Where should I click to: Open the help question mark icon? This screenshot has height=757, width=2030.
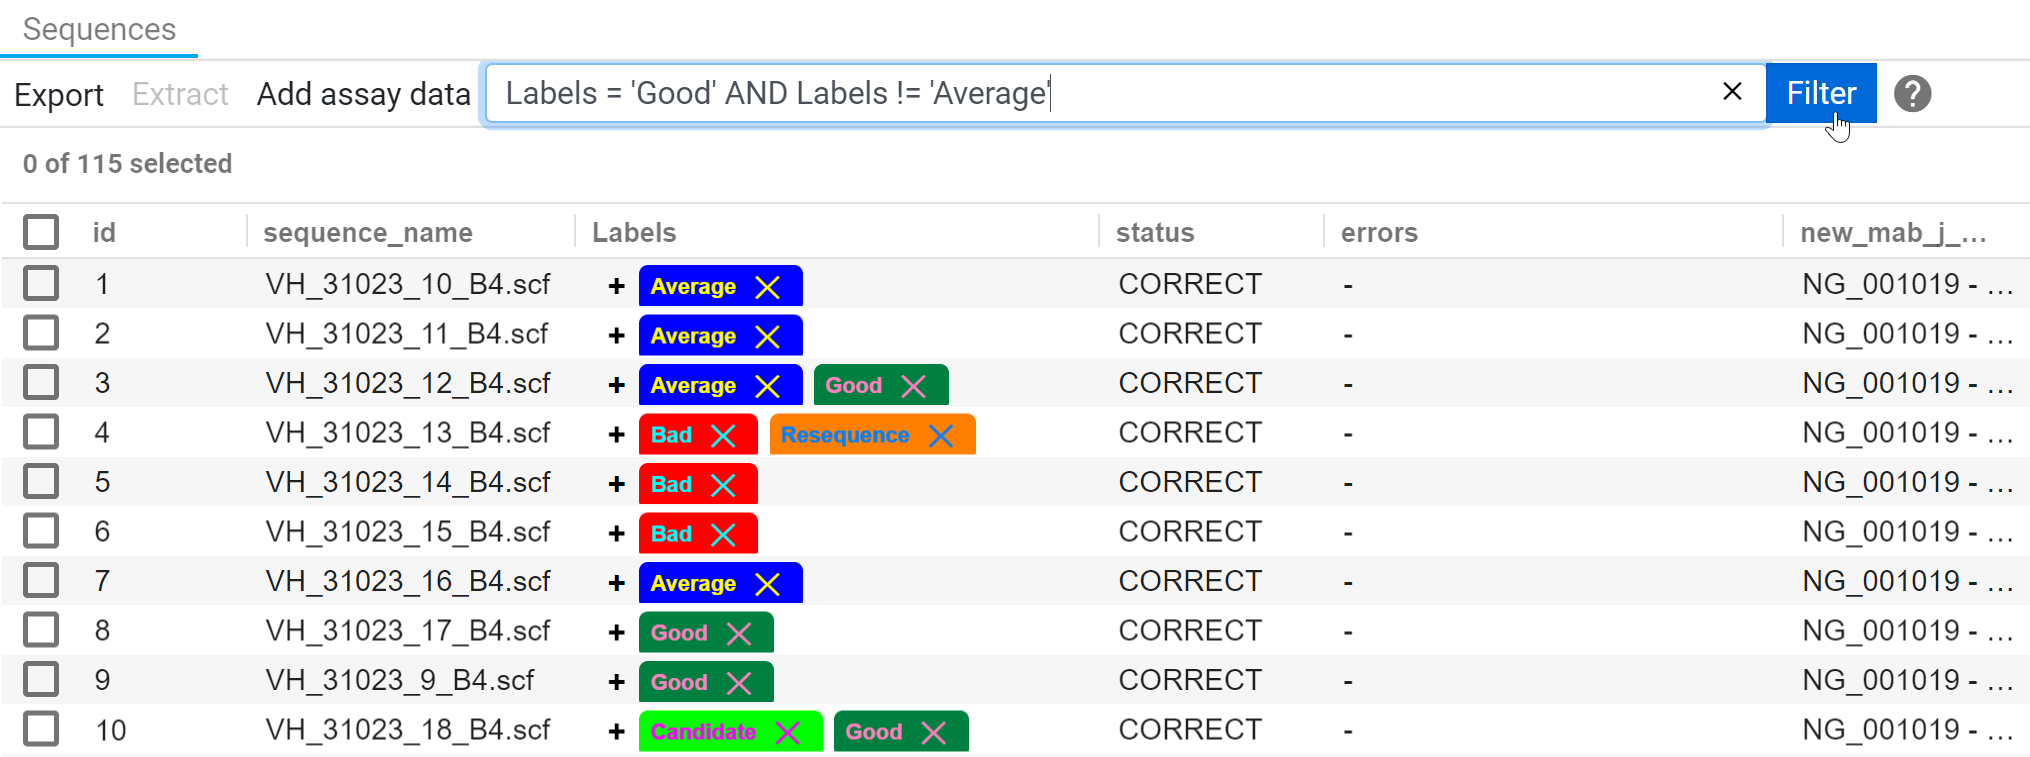coord(1912,94)
